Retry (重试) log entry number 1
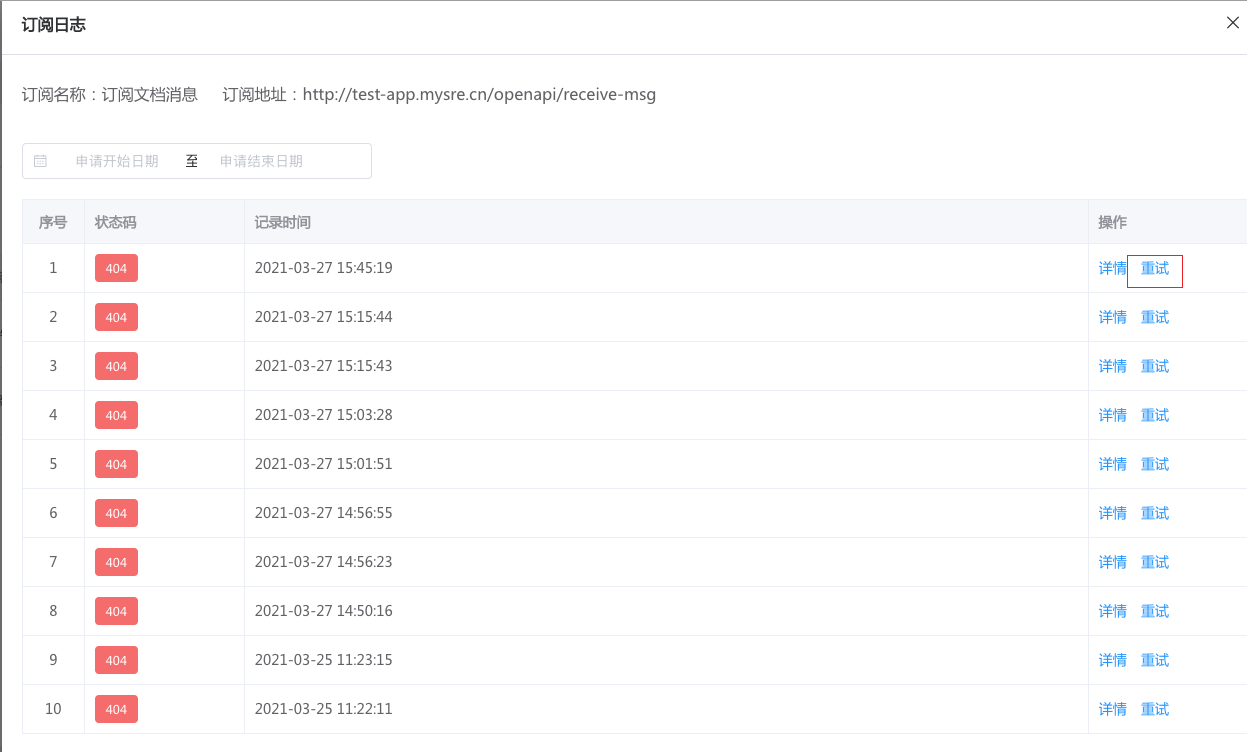Viewport: 1247px width, 752px height. pos(1155,268)
